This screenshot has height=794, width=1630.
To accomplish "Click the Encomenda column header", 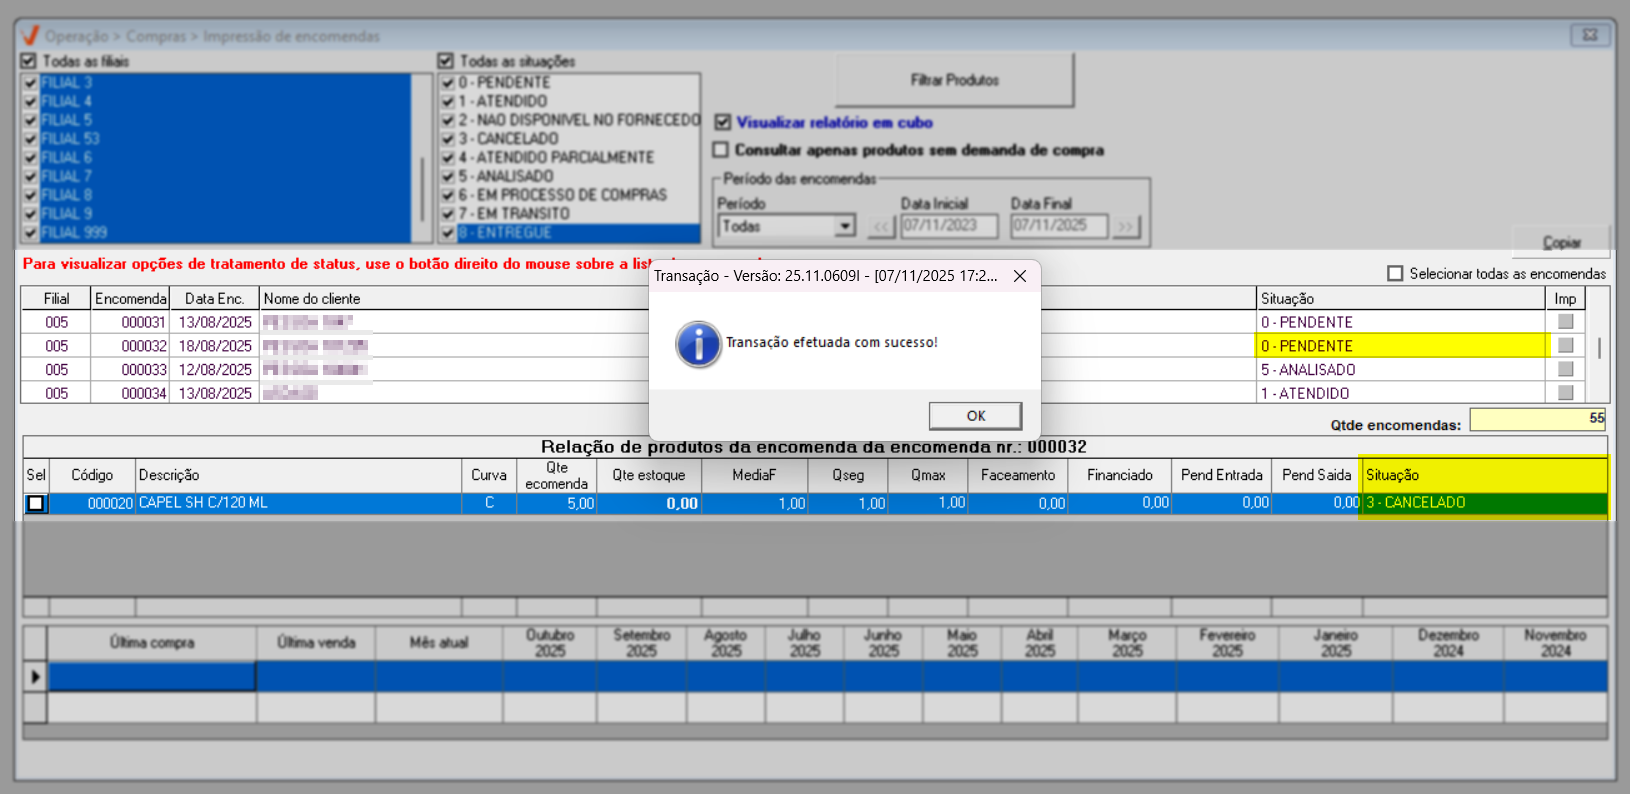I will point(131,299).
